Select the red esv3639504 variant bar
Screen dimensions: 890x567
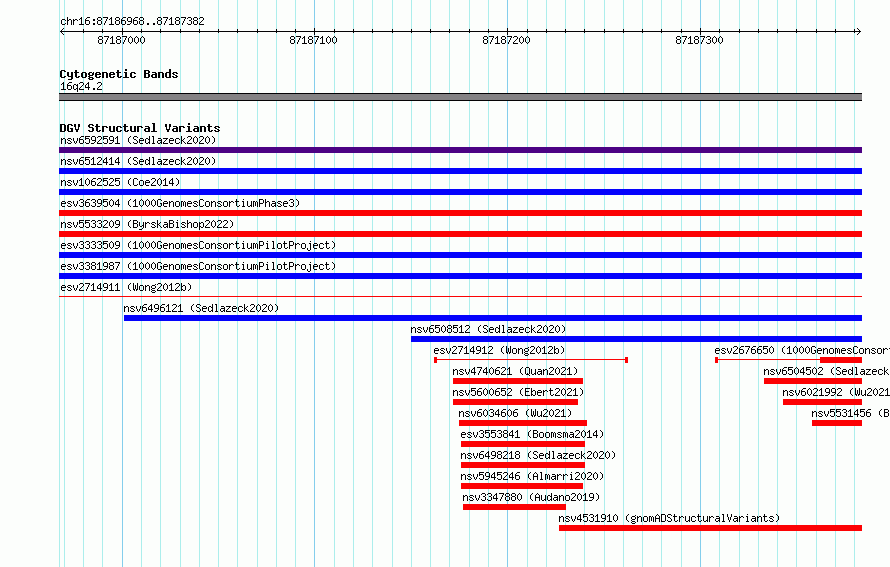tap(460, 213)
